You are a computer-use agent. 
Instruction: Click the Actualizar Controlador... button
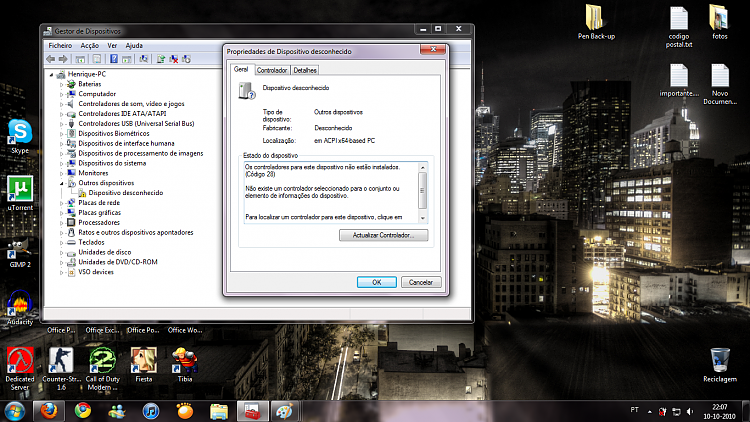(x=384, y=235)
